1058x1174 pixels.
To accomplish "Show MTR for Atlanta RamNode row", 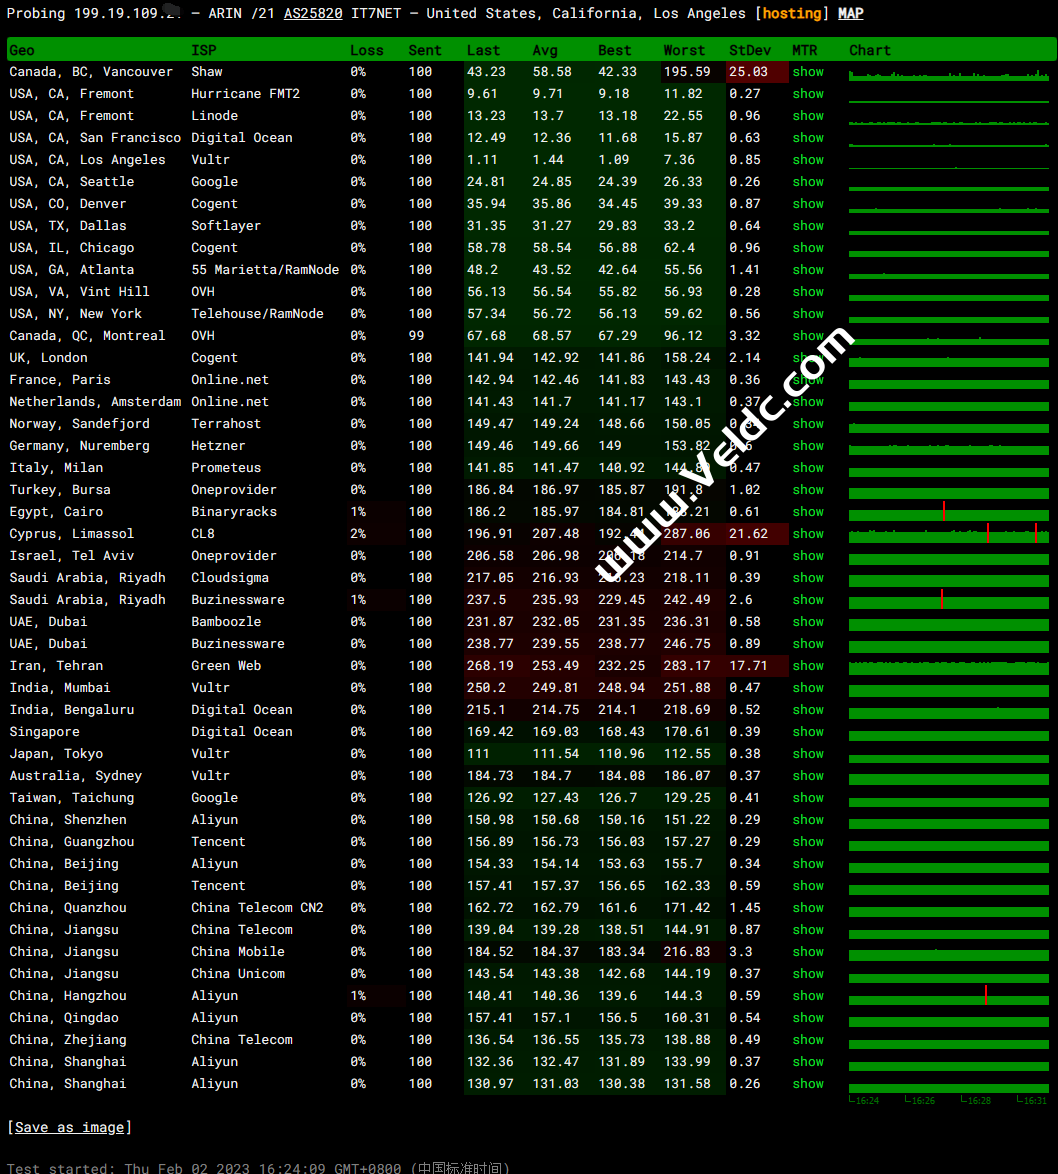I will [x=808, y=270].
